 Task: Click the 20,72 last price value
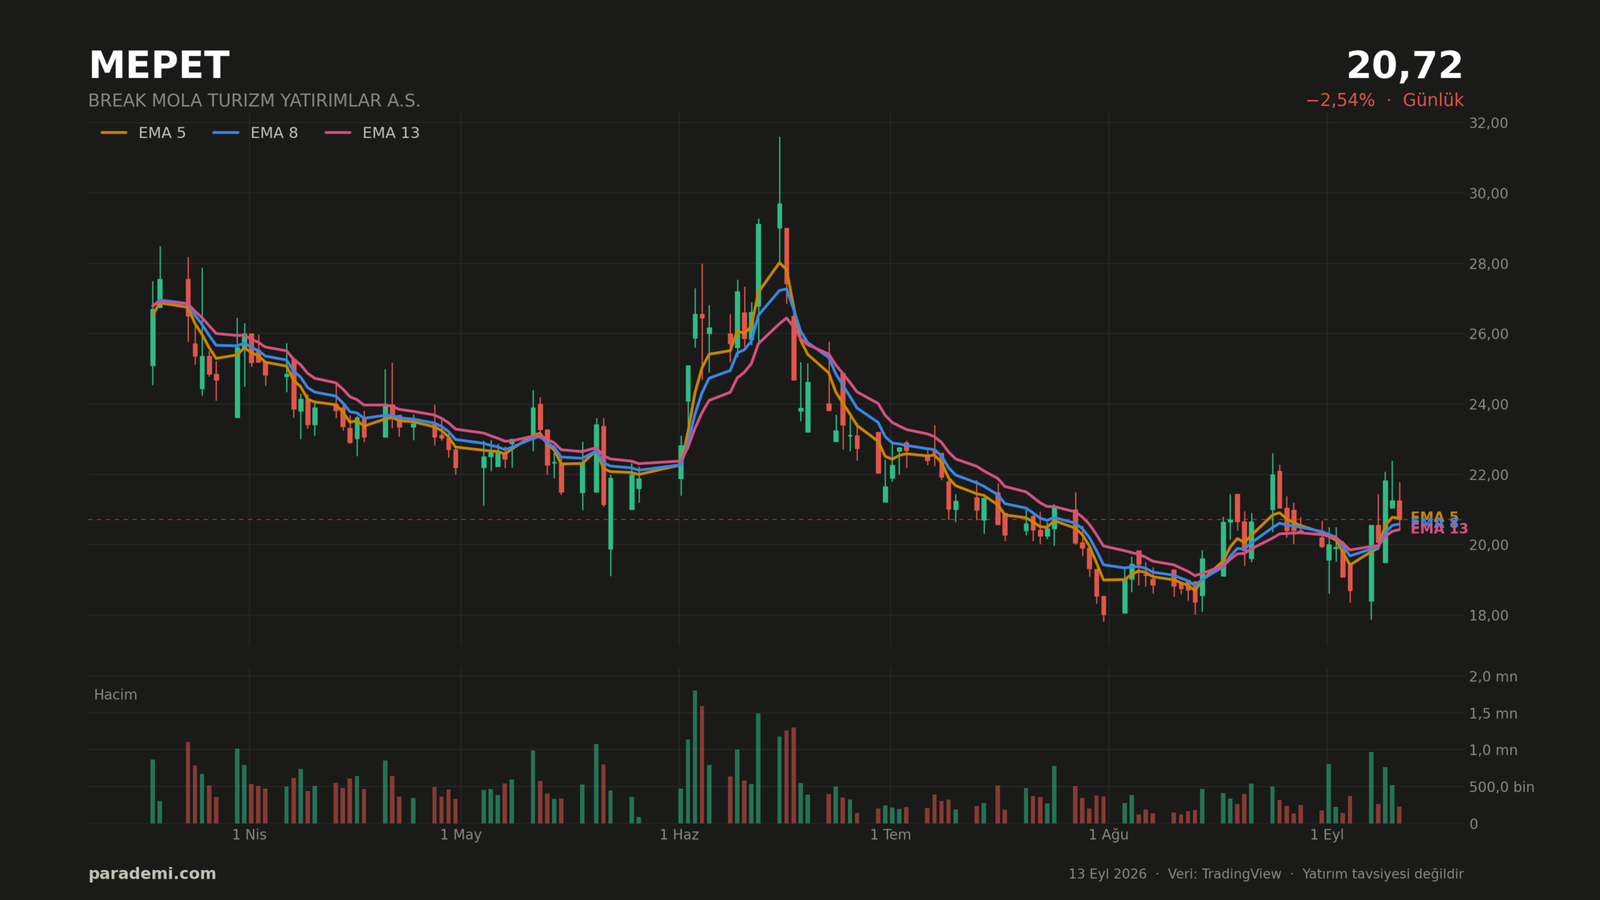point(1404,66)
